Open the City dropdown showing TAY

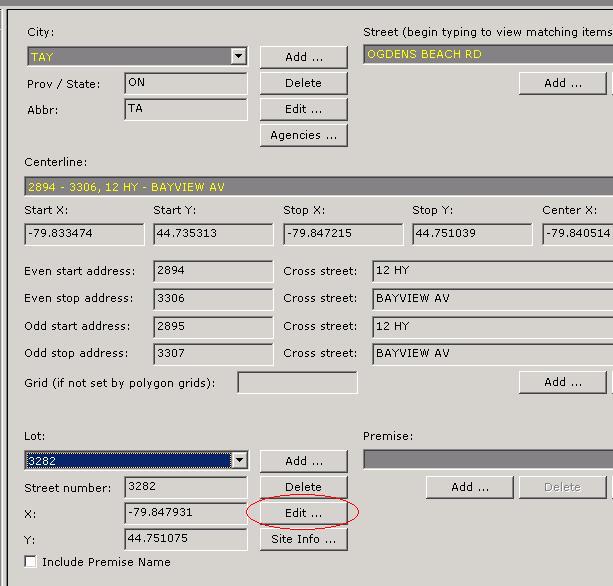point(238,57)
